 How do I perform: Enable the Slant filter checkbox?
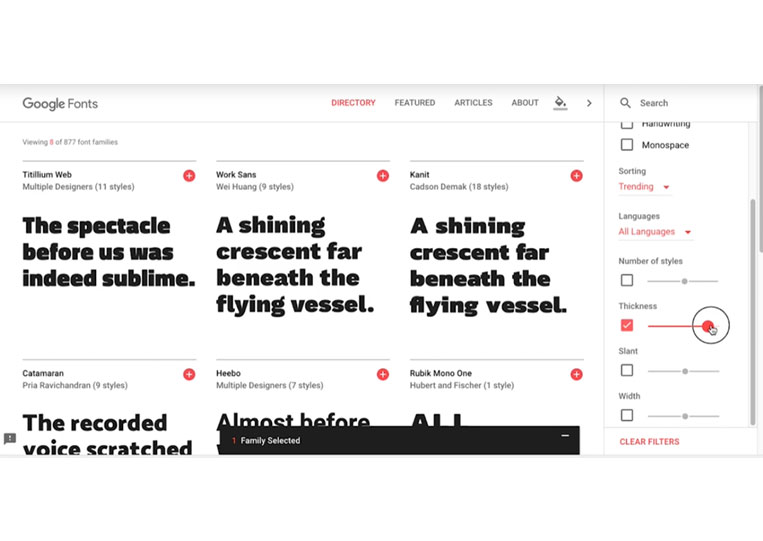pyautogui.click(x=627, y=370)
